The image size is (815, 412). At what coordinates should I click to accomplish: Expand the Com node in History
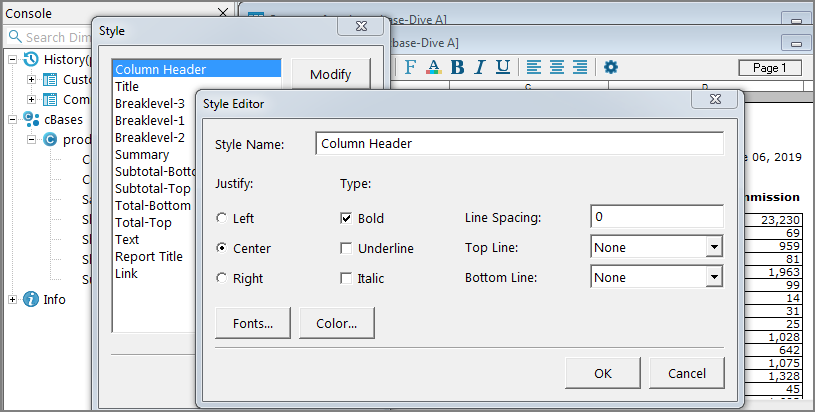tap(32, 99)
